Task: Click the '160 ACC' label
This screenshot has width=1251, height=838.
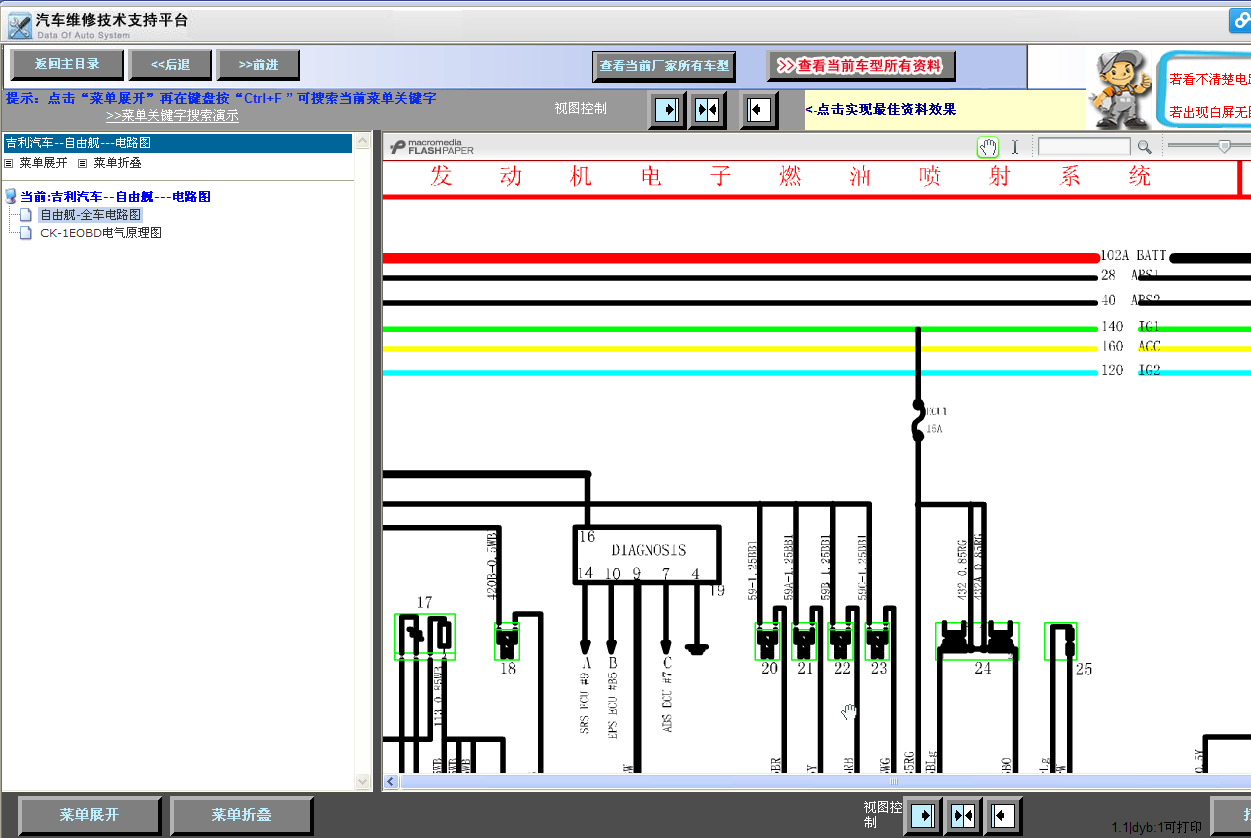Action: click(x=1130, y=347)
